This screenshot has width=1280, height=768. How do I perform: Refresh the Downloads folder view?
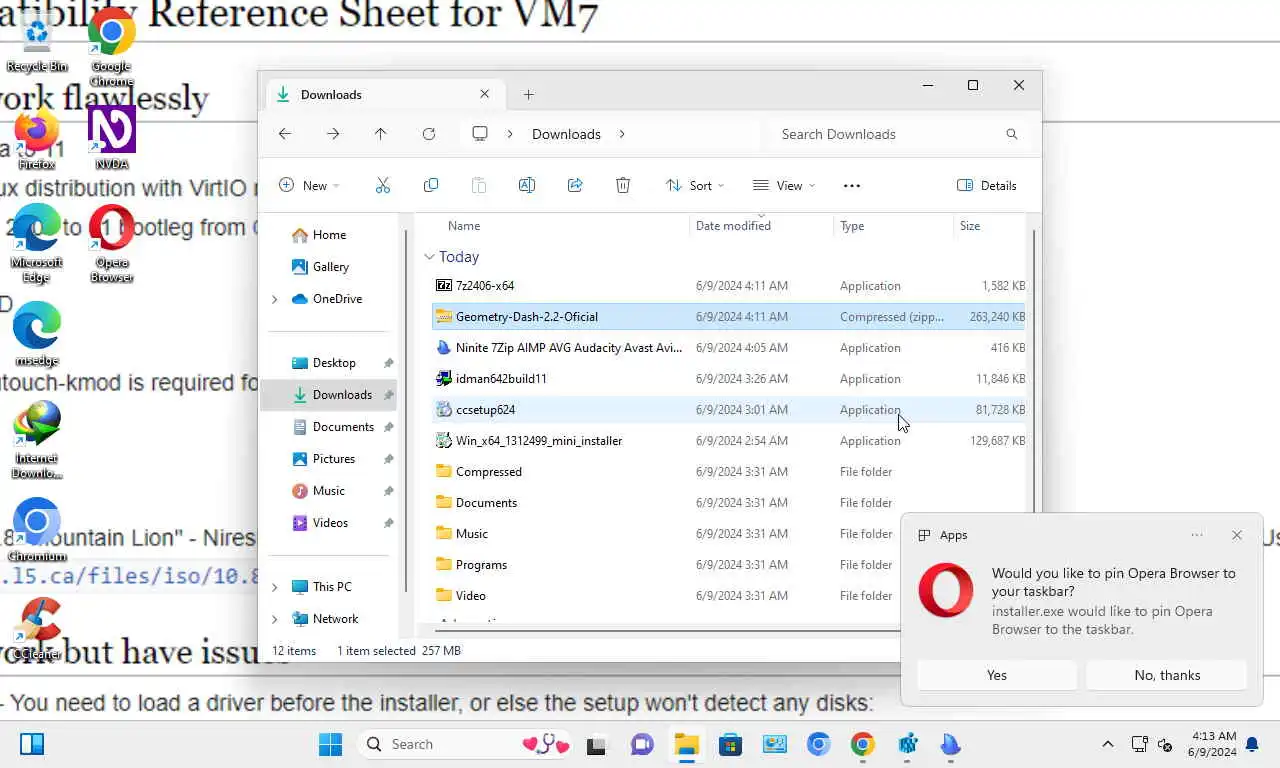(429, 134)
